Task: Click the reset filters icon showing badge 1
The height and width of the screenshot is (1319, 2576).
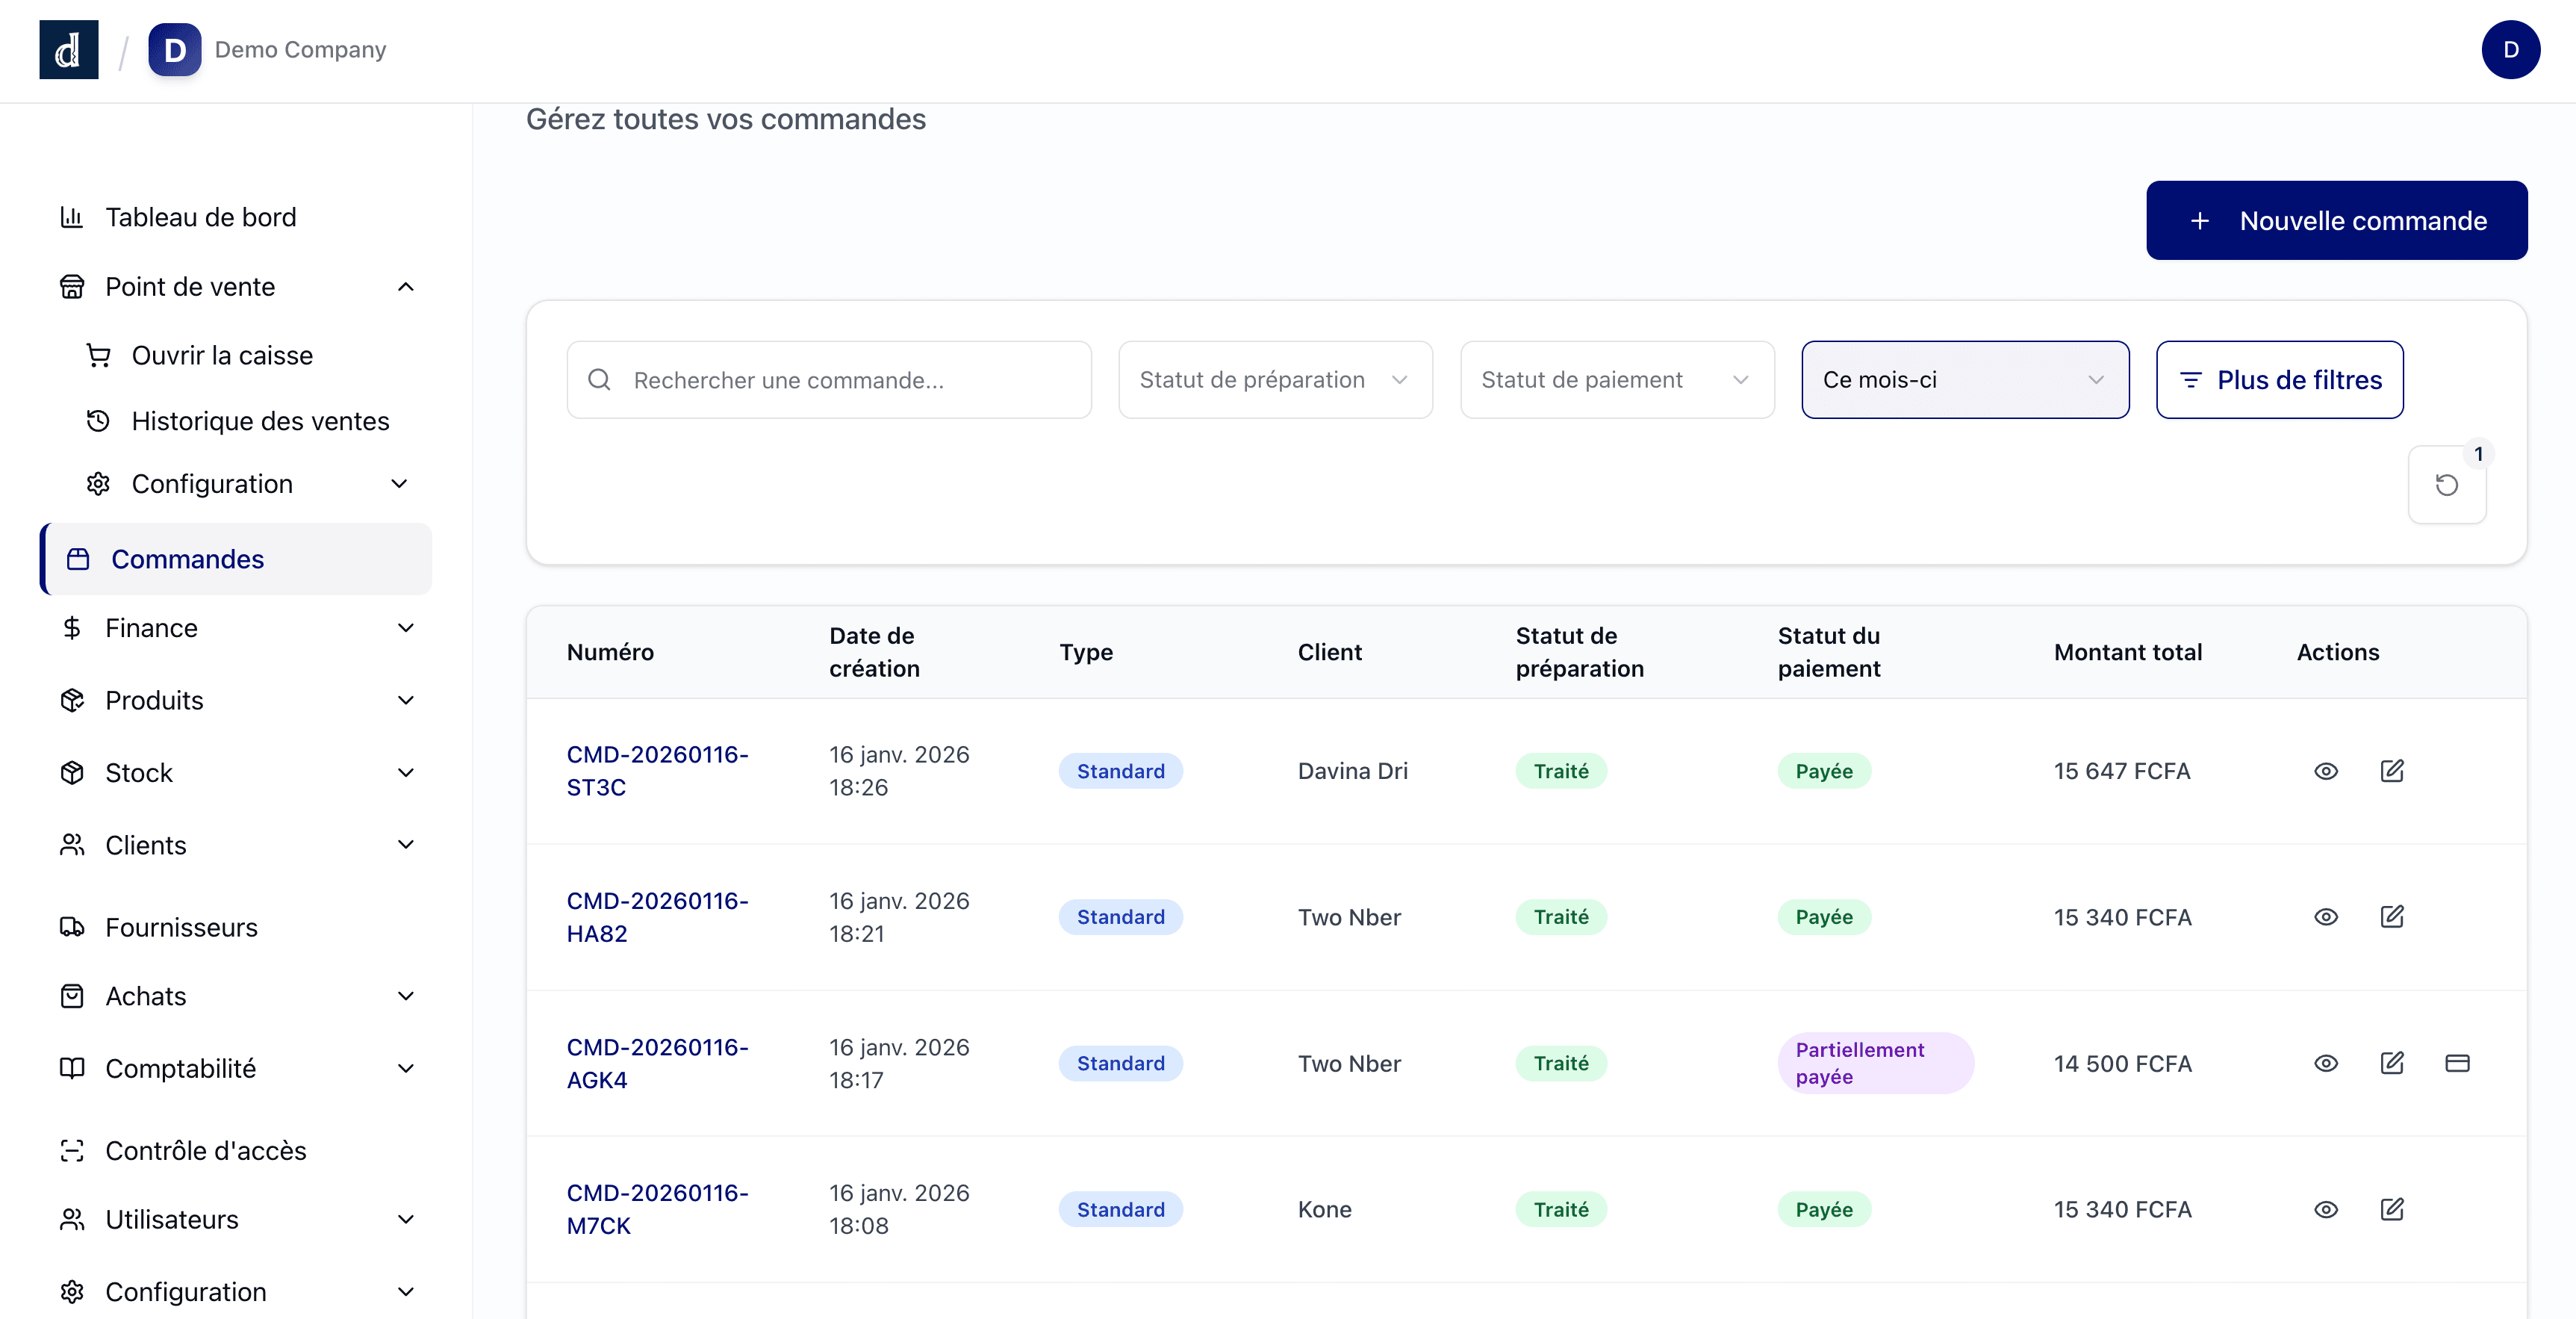Action: coord(2447,486)
